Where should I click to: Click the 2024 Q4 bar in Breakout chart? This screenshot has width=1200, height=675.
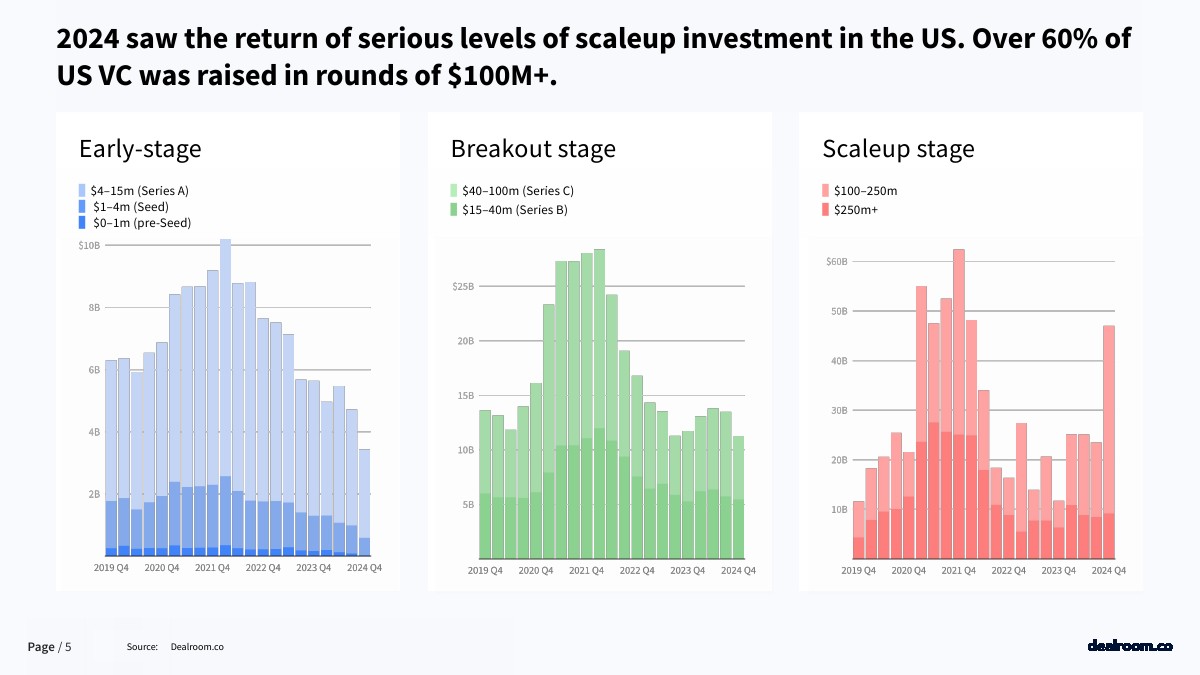pos(738,495)
